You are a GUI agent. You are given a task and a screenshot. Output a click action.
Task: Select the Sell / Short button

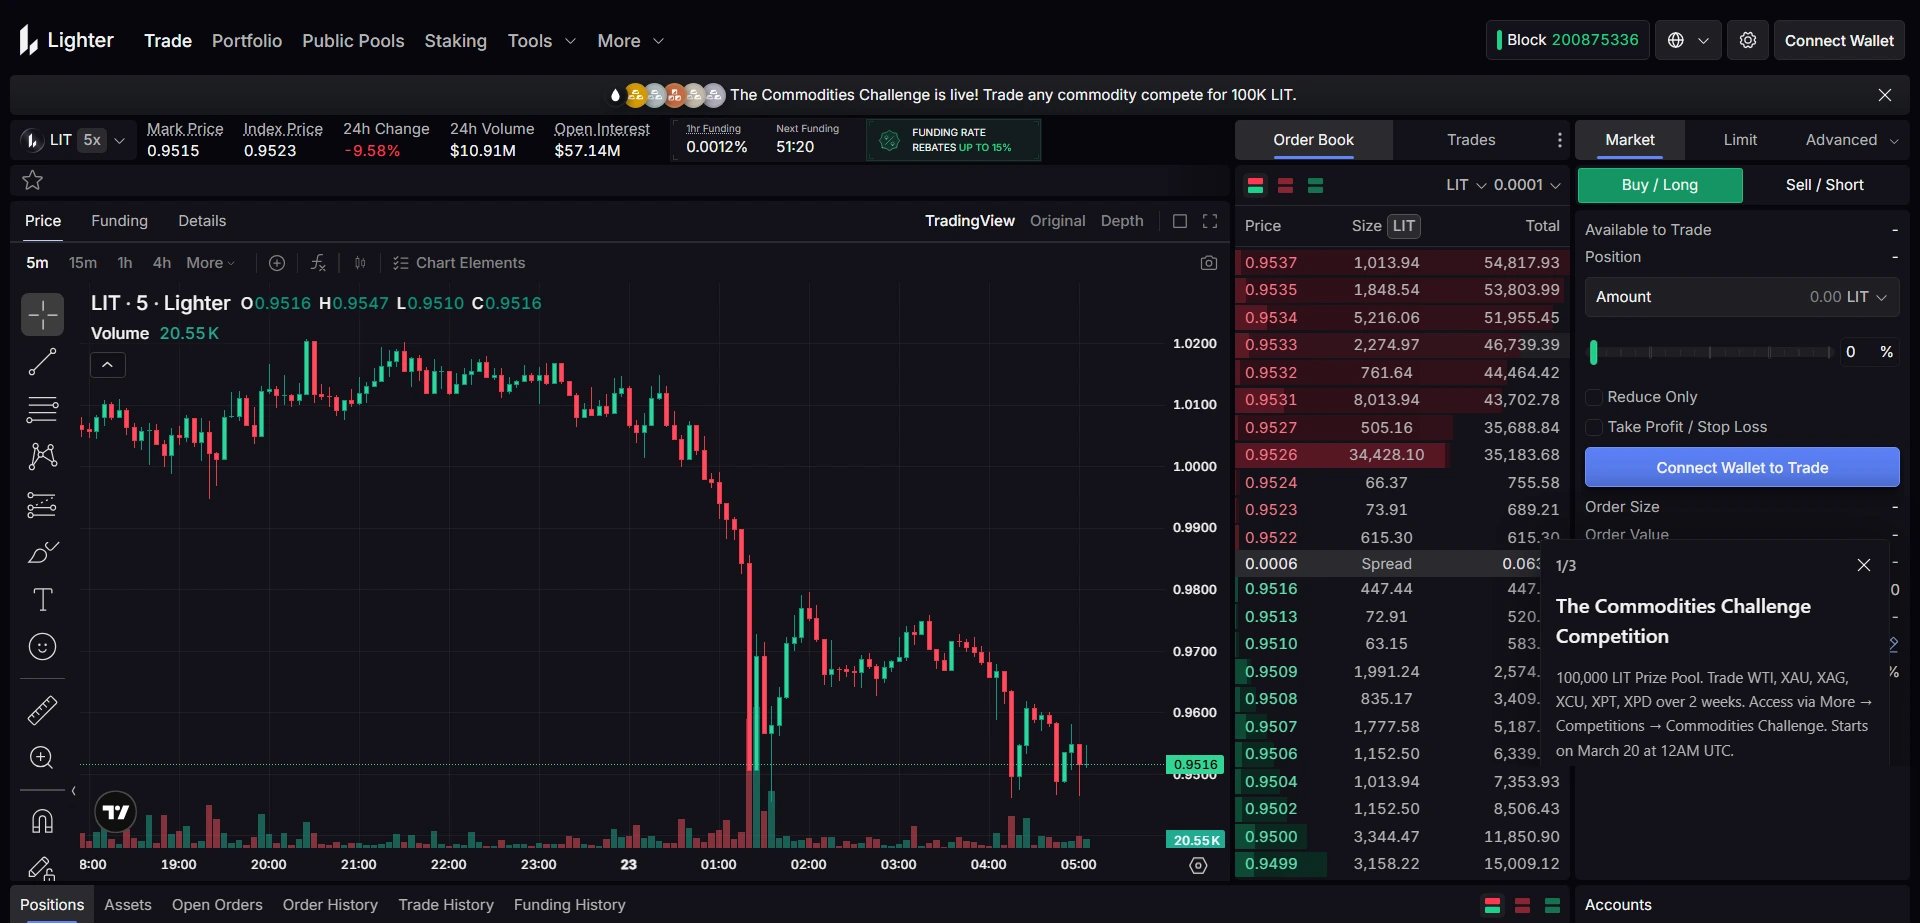click(1824, 185)
